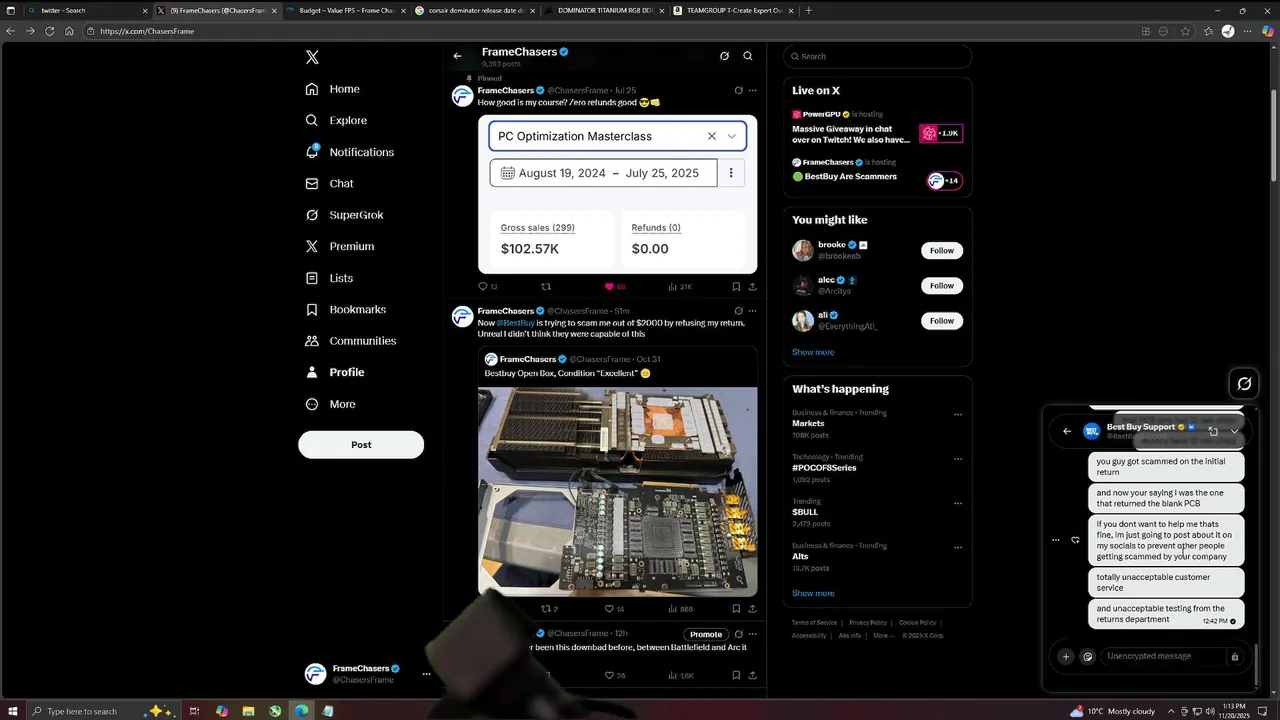Click the Post button
1280x720 pixels.
361,444
